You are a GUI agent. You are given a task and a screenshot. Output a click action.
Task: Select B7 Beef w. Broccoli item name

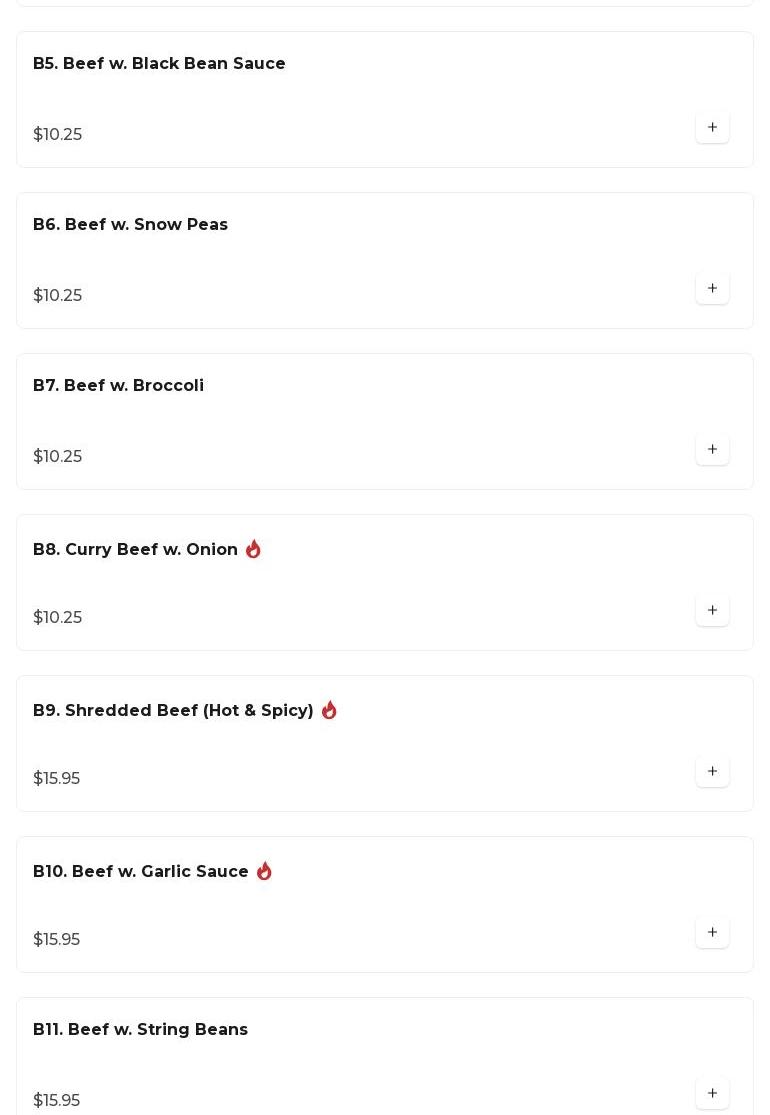click(x=118, y=386)
